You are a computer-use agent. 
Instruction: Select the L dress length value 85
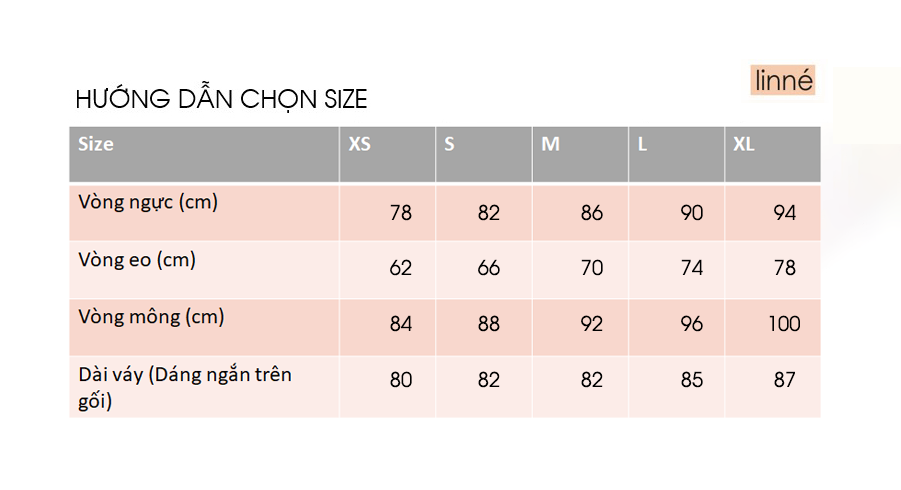(x=692, y=381)
